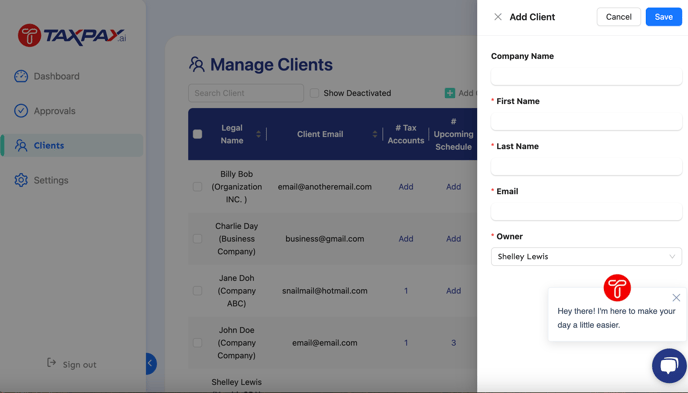The image size is (688, 393).
Task: Click the John Doe (Company Company) name
Action: pyautogui.click(x=236, y=343)
